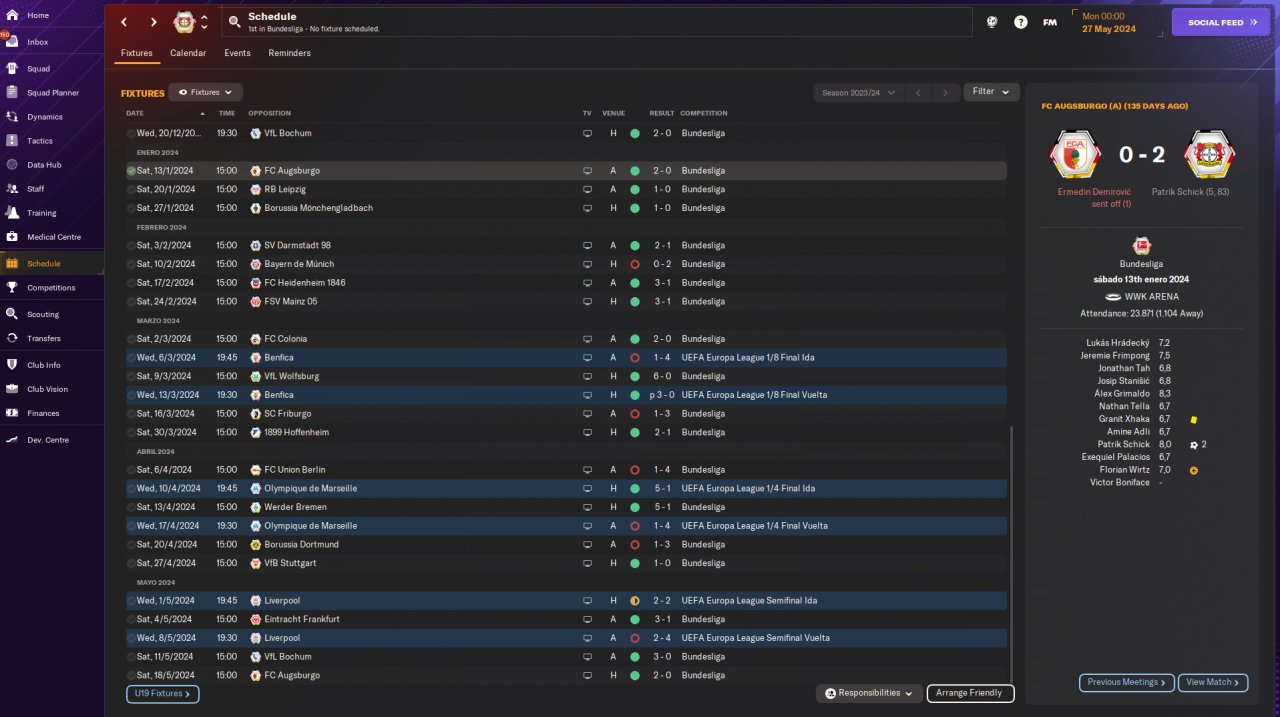Toggle reminder circle for SV Darmstadt 98 fixture
Screen dimensions: 1280x717
(x=131, y=245)
